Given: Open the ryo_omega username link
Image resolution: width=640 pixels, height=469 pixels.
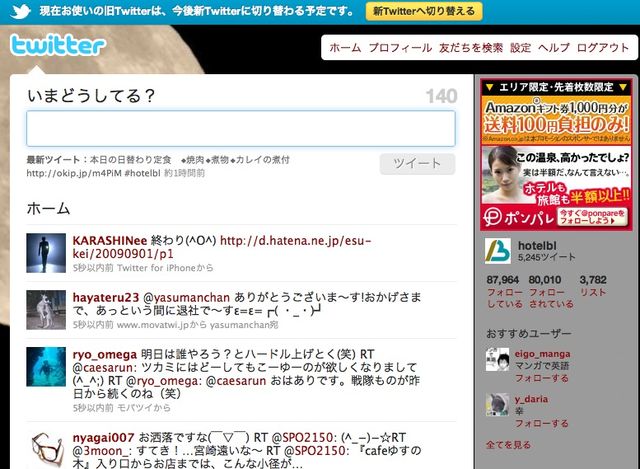Looking at the screenshot, I should [x=104, y=354].
